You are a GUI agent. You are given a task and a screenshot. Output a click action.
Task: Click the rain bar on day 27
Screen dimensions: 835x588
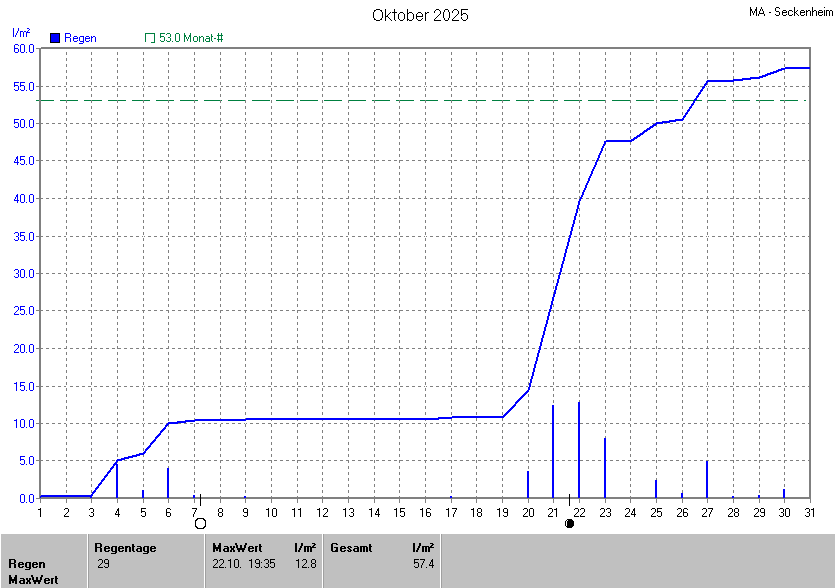pos(707,479)
